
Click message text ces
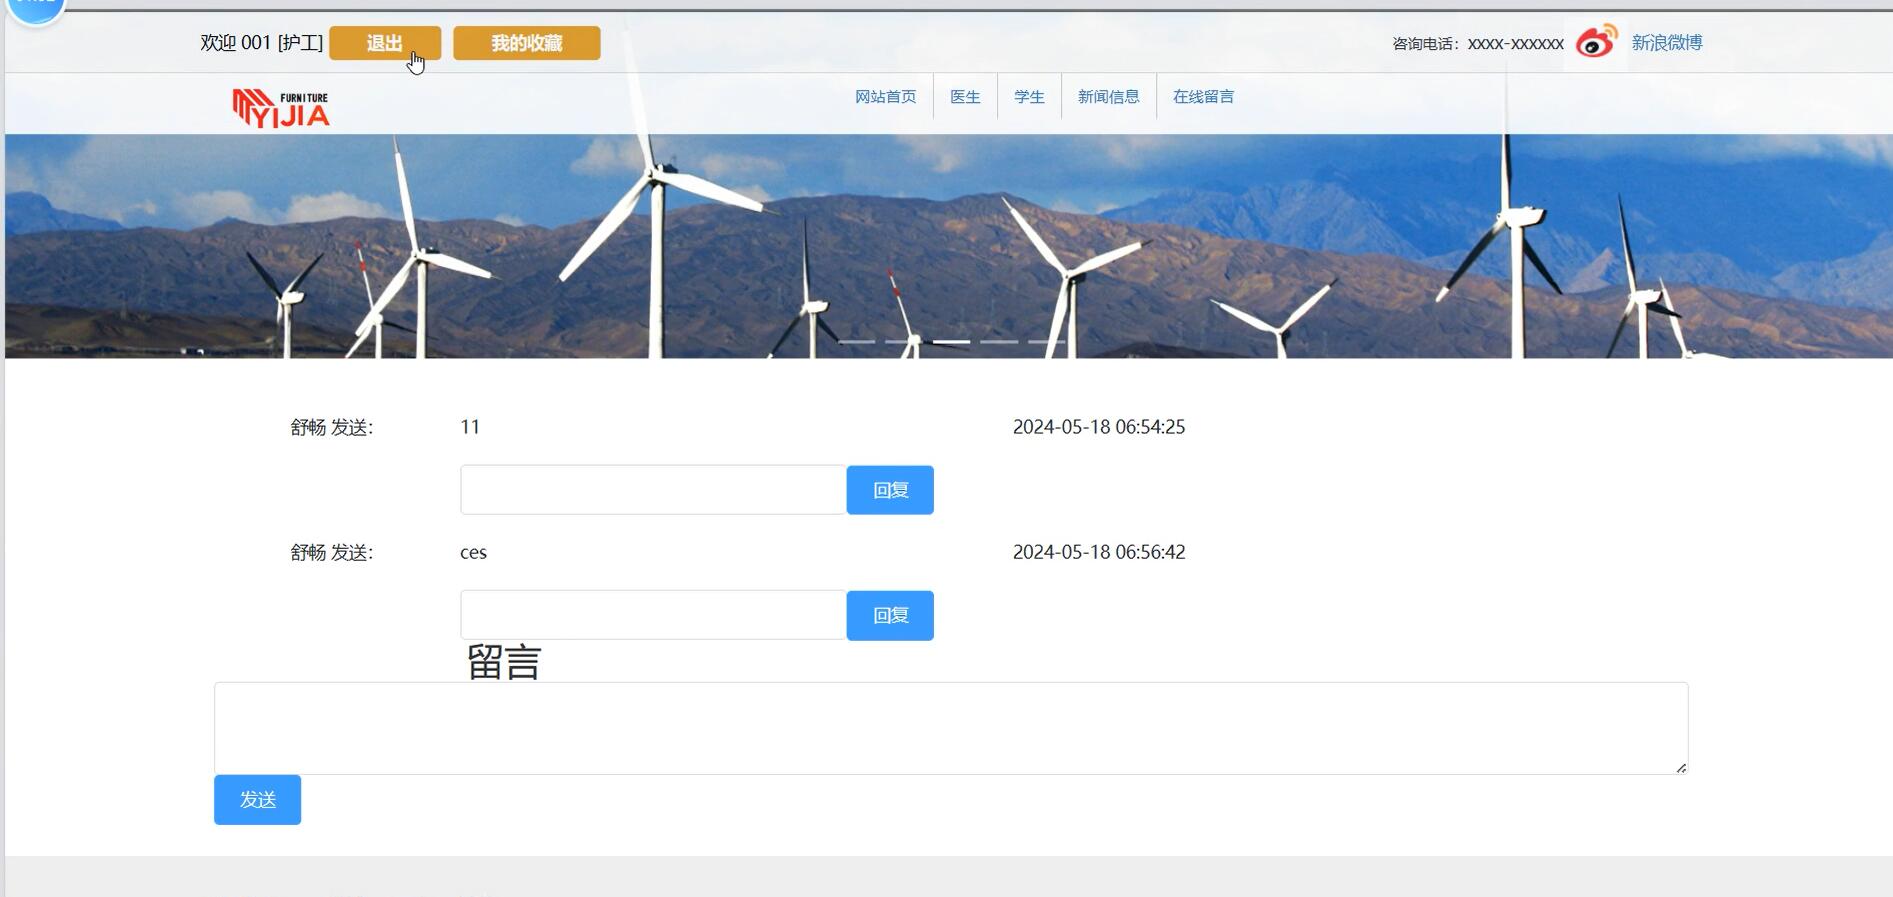473,552
